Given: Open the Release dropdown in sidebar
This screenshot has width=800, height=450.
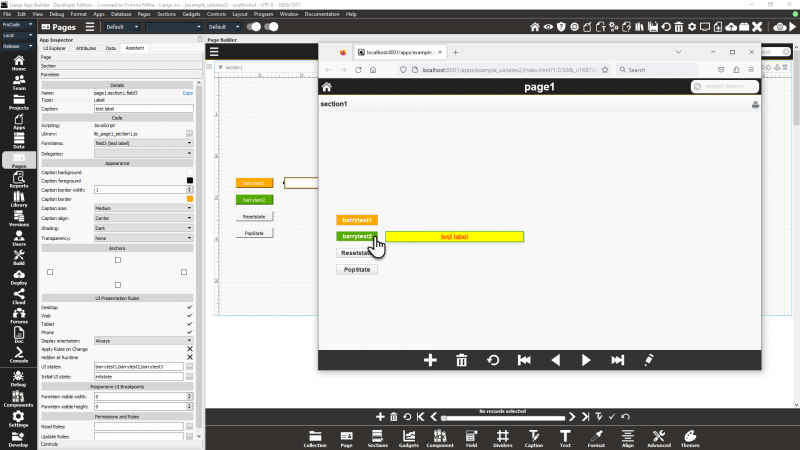Looking at the screenshot, I should pos(18,46).
